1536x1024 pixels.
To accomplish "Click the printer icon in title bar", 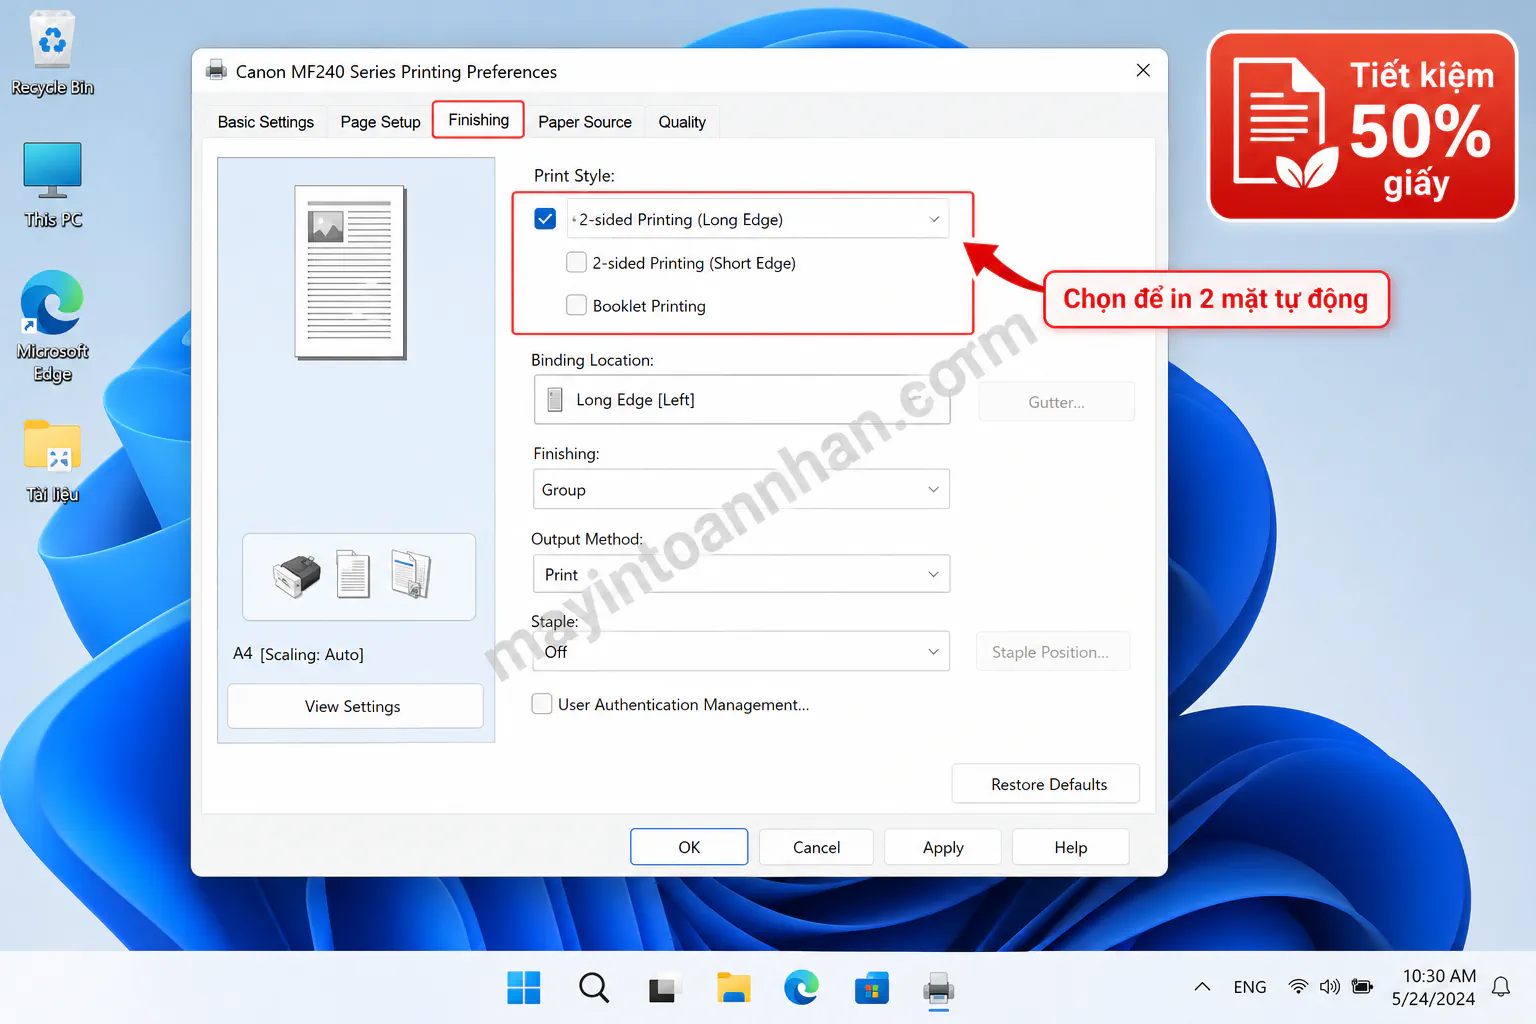I will [x=216, y=71].
